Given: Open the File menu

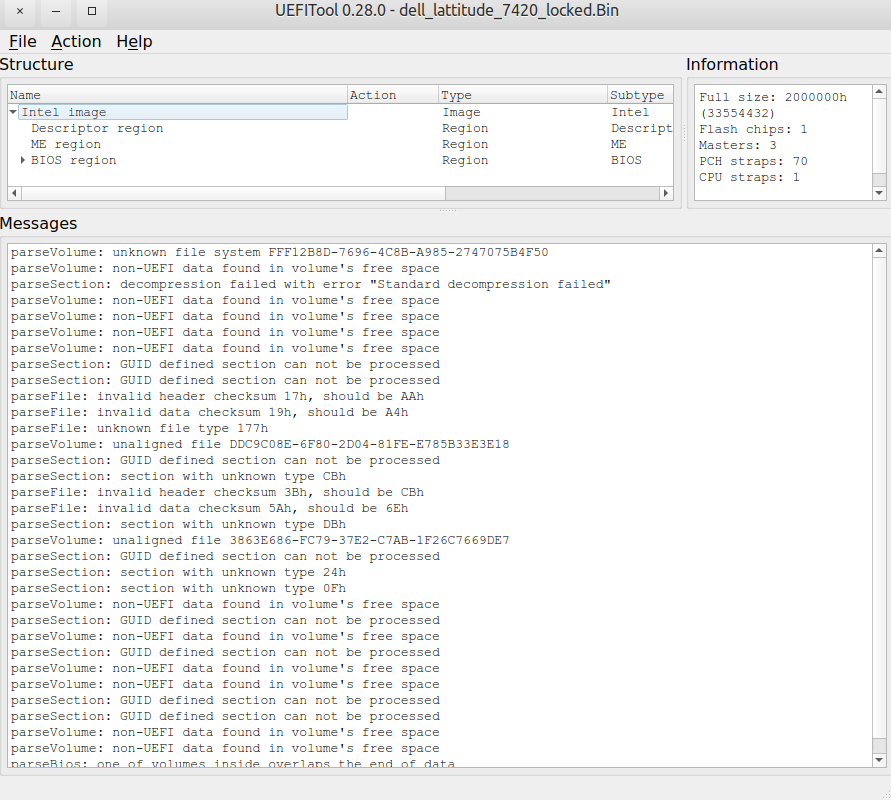Looking at the screenshot, I should [23, 41].
